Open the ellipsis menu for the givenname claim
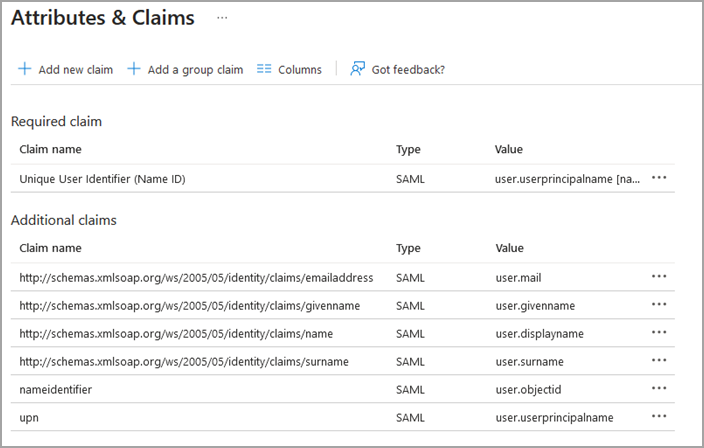 click(659, 305)
